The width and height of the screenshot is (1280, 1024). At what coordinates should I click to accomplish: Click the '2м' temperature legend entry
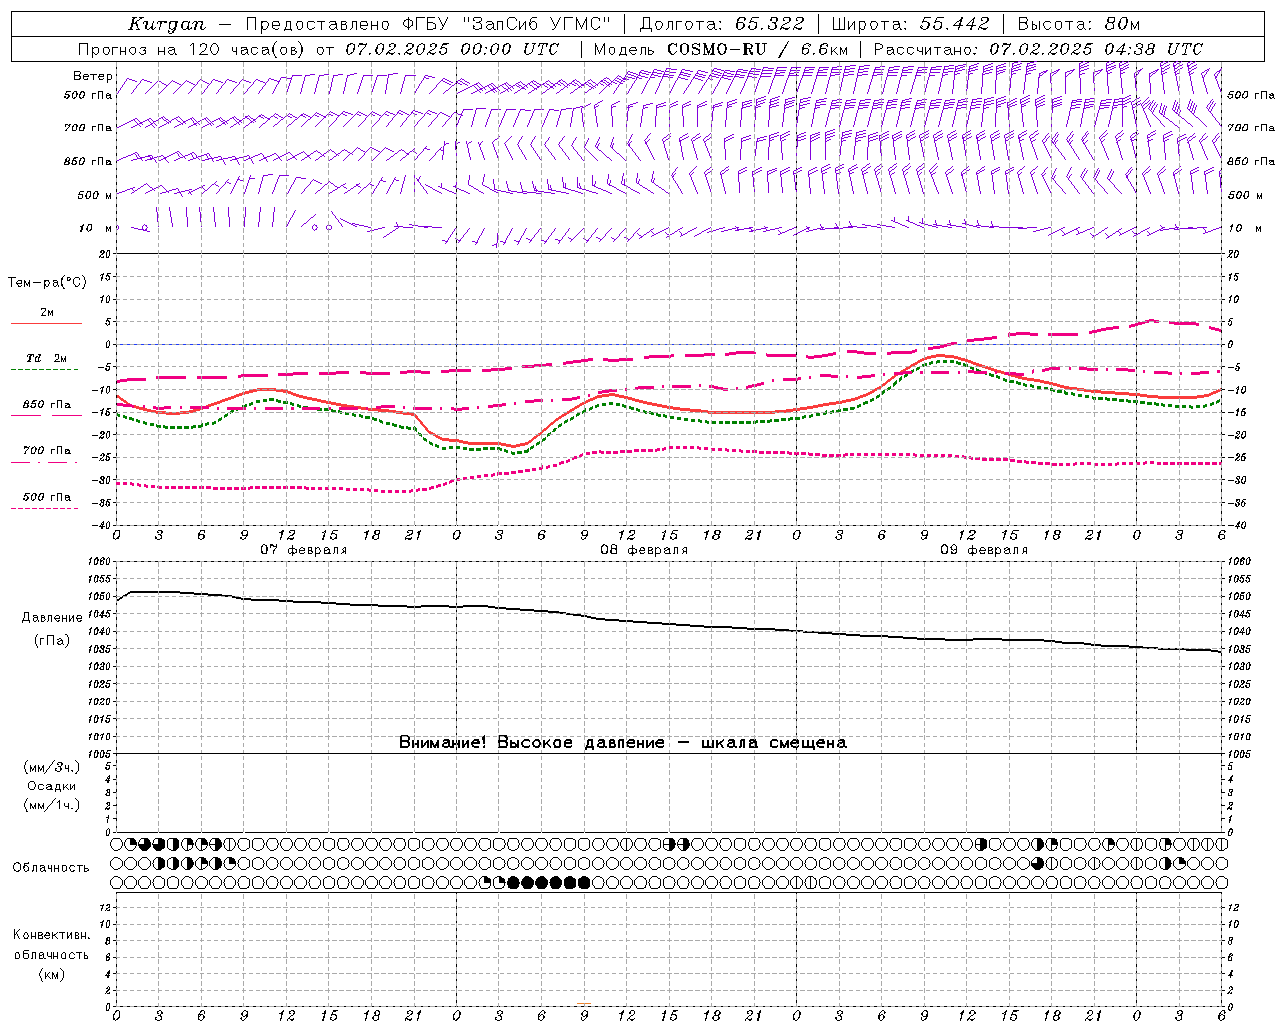coord(47,313)
